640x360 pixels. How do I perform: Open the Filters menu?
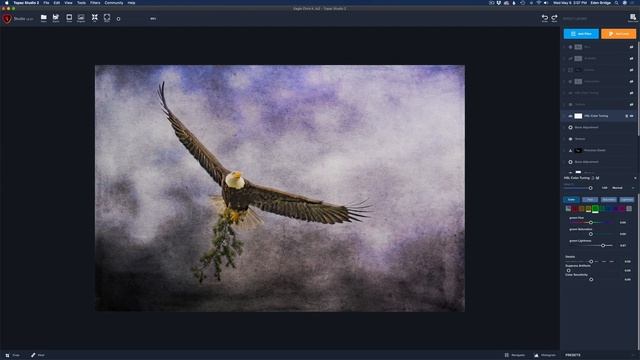tap(95, 3)
